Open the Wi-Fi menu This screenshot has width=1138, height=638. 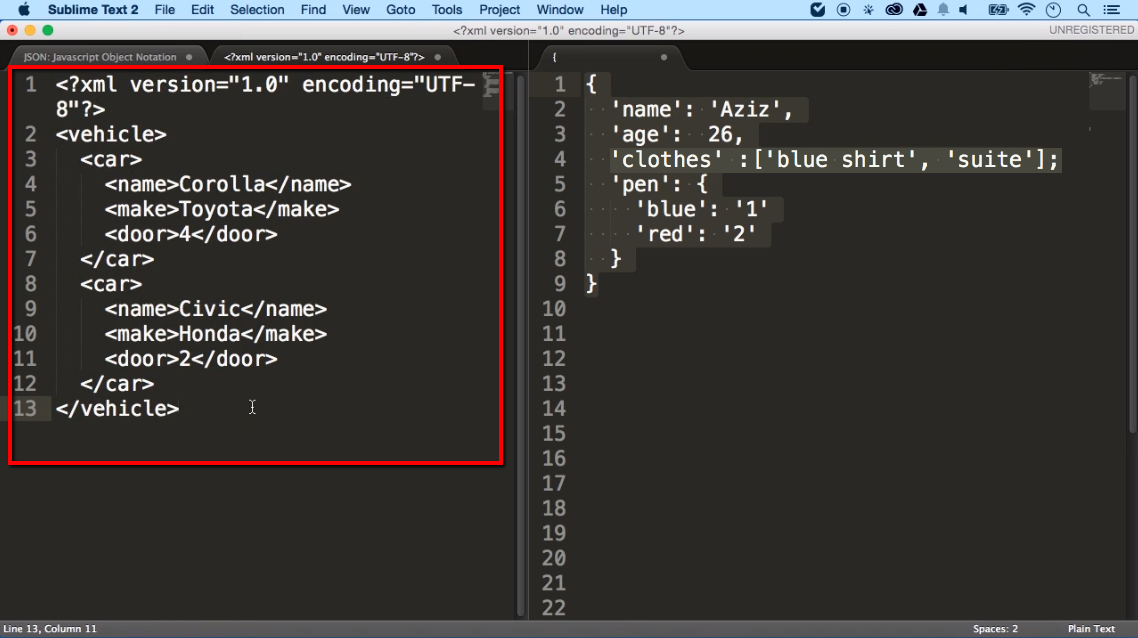point(1027,10)
